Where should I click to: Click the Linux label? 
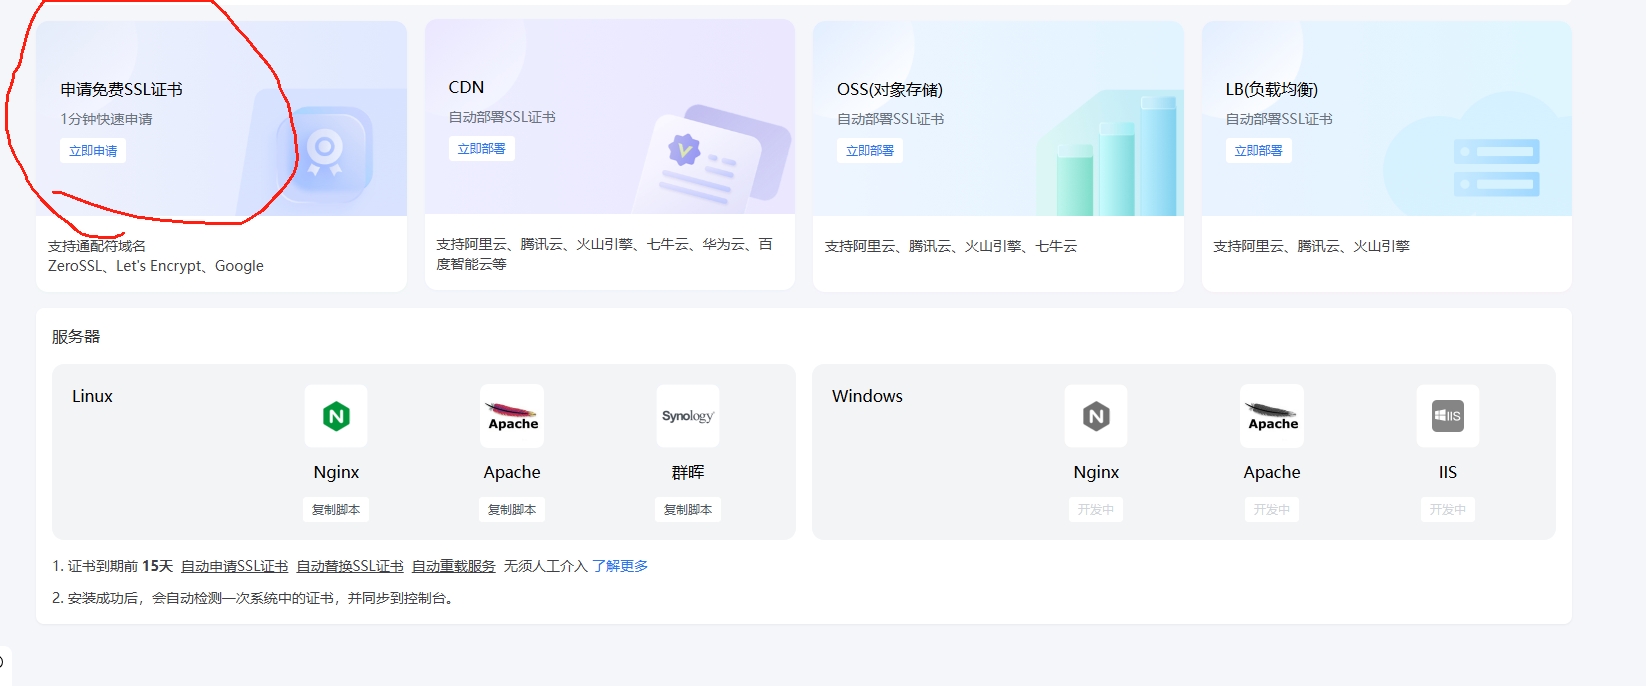click(x=92, y=397)
